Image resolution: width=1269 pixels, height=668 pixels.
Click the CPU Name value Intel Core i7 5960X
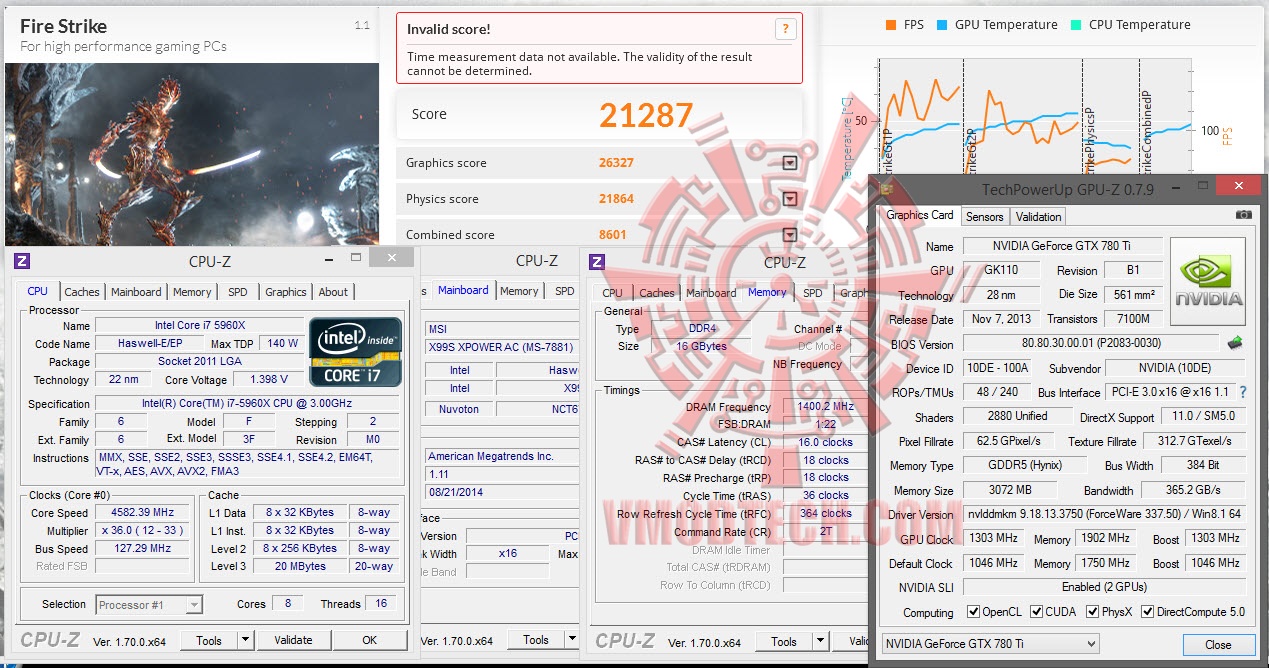click(x=199, y=326)
